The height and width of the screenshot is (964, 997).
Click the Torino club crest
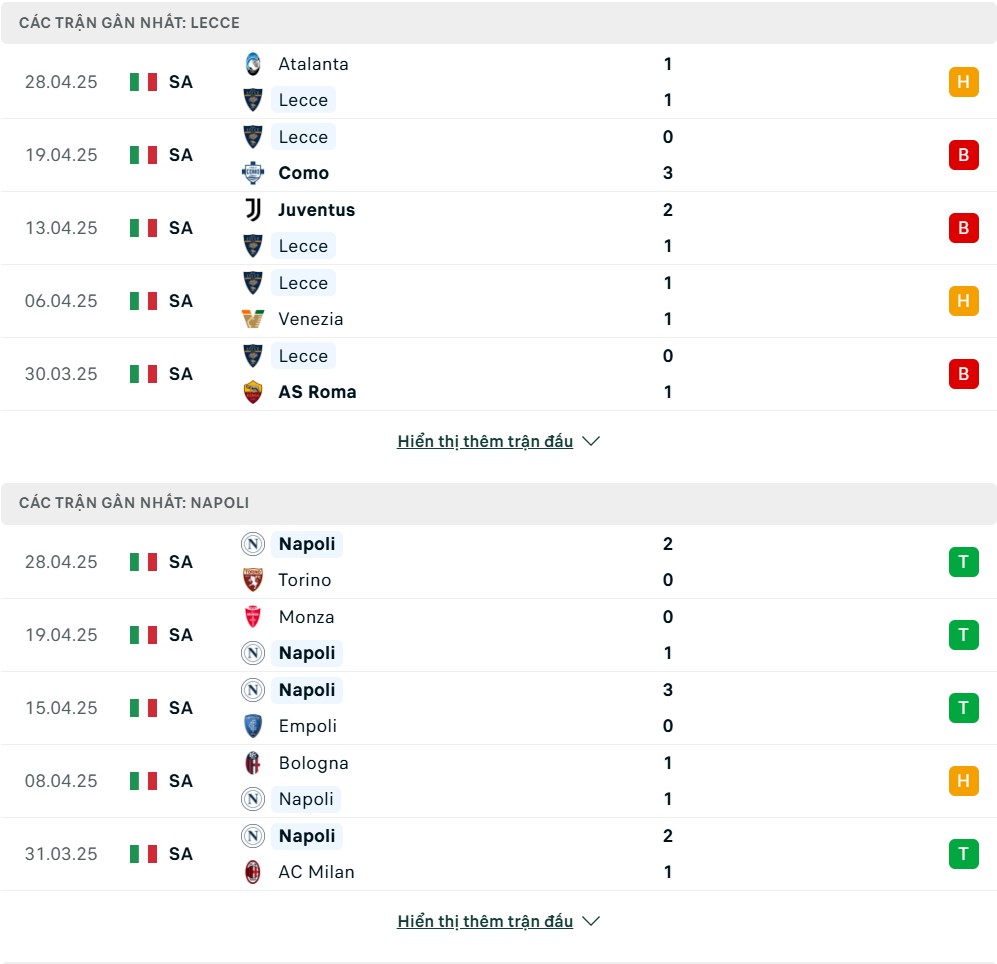click(253, 580)
